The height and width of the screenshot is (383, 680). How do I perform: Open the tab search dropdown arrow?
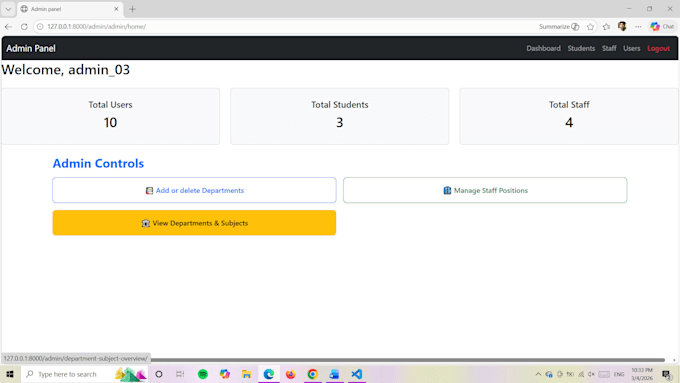pyautogui.click(x=8, y=9)
